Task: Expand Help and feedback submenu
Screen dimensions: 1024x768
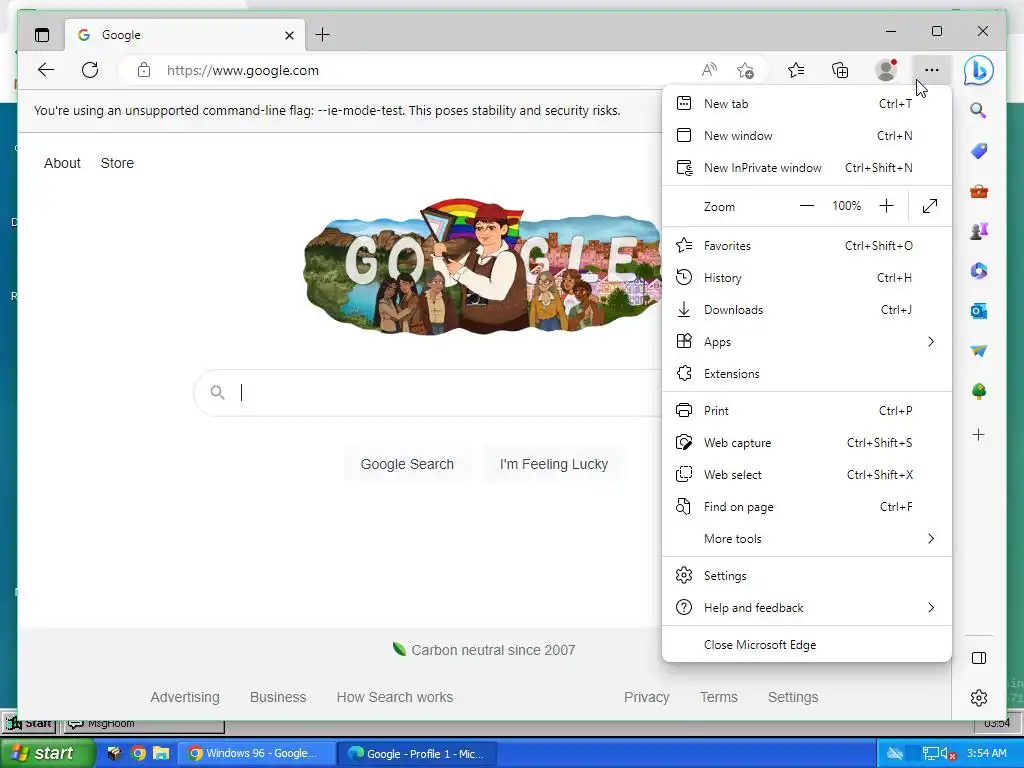Action: (807, 607)
